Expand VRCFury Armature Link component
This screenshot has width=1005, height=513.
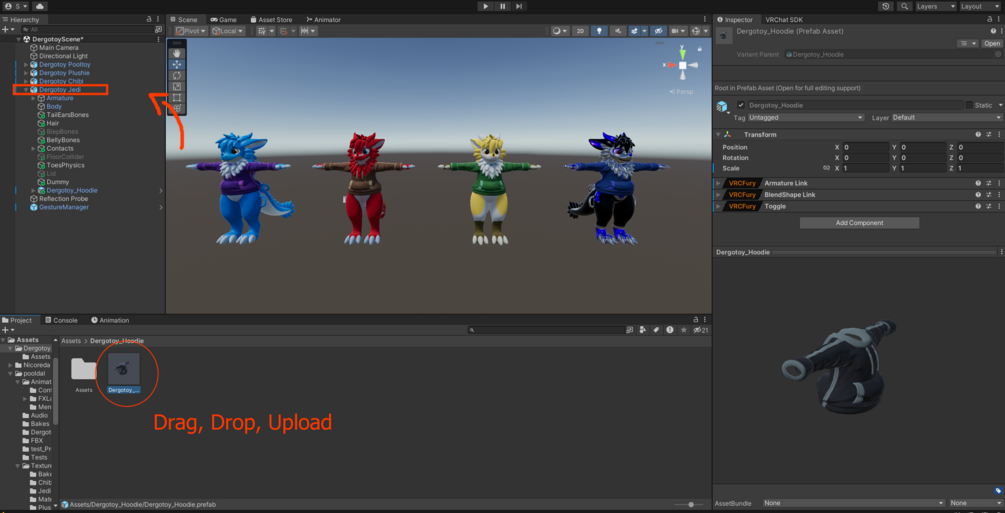point(718,183)
